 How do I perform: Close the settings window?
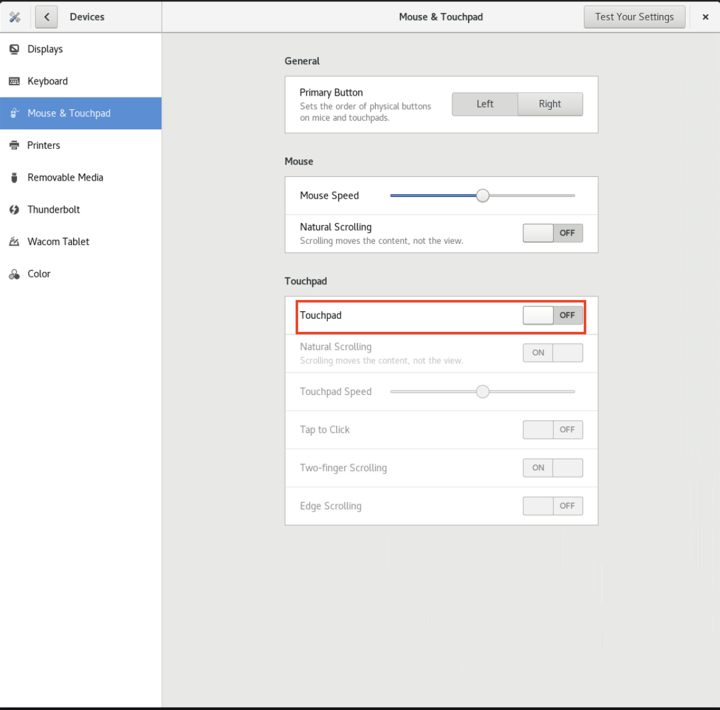click(705, 17)
